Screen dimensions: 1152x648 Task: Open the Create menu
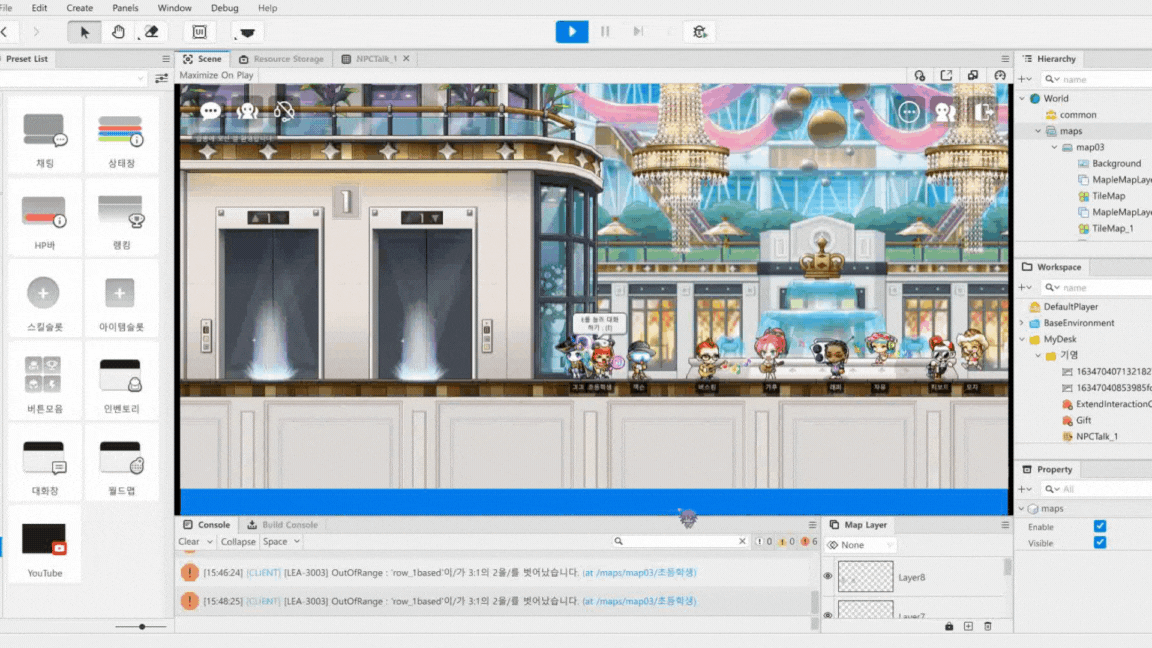click(79, 8)
